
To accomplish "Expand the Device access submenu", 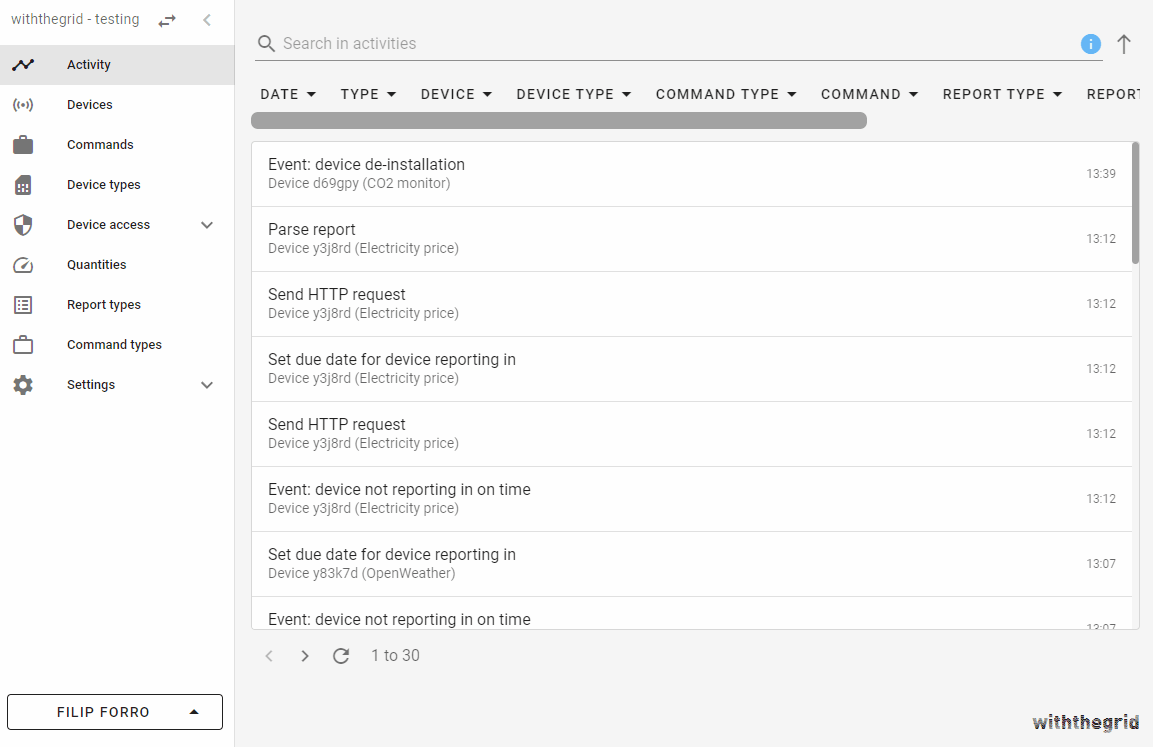I will tap(207, 225).
